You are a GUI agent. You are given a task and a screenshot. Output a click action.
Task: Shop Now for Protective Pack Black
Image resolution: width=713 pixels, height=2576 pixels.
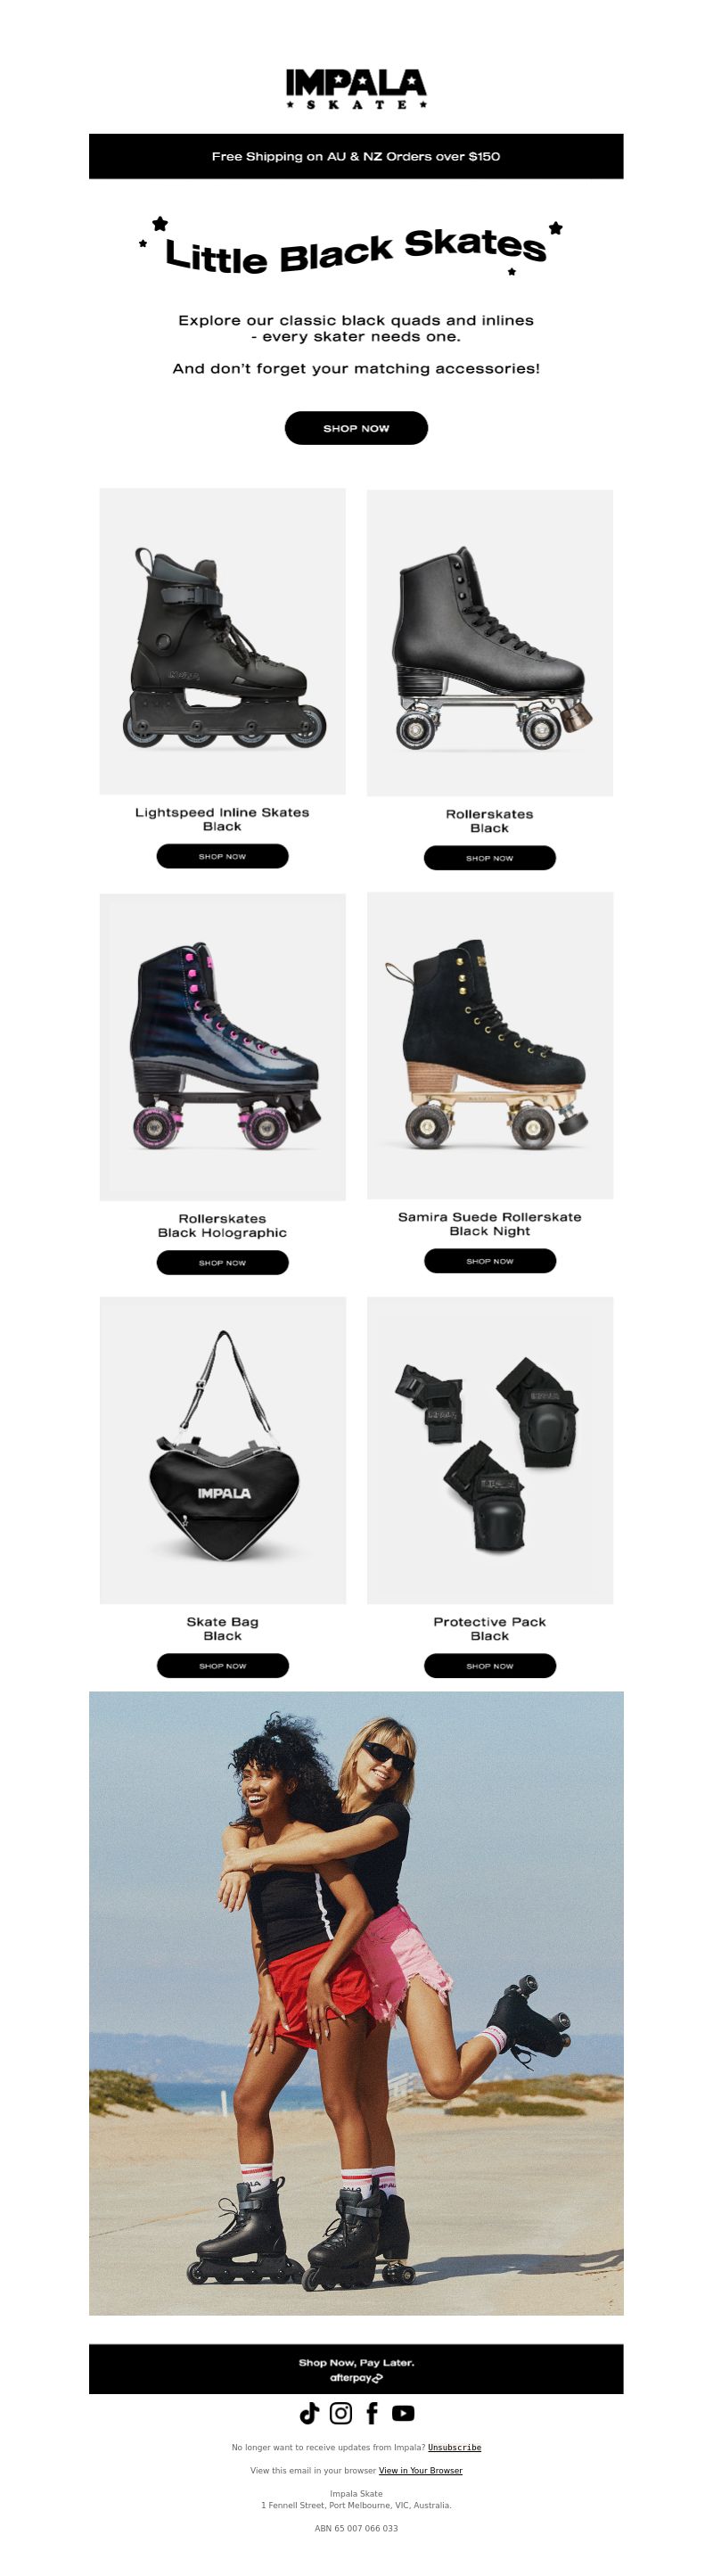tap(489, 1666)
